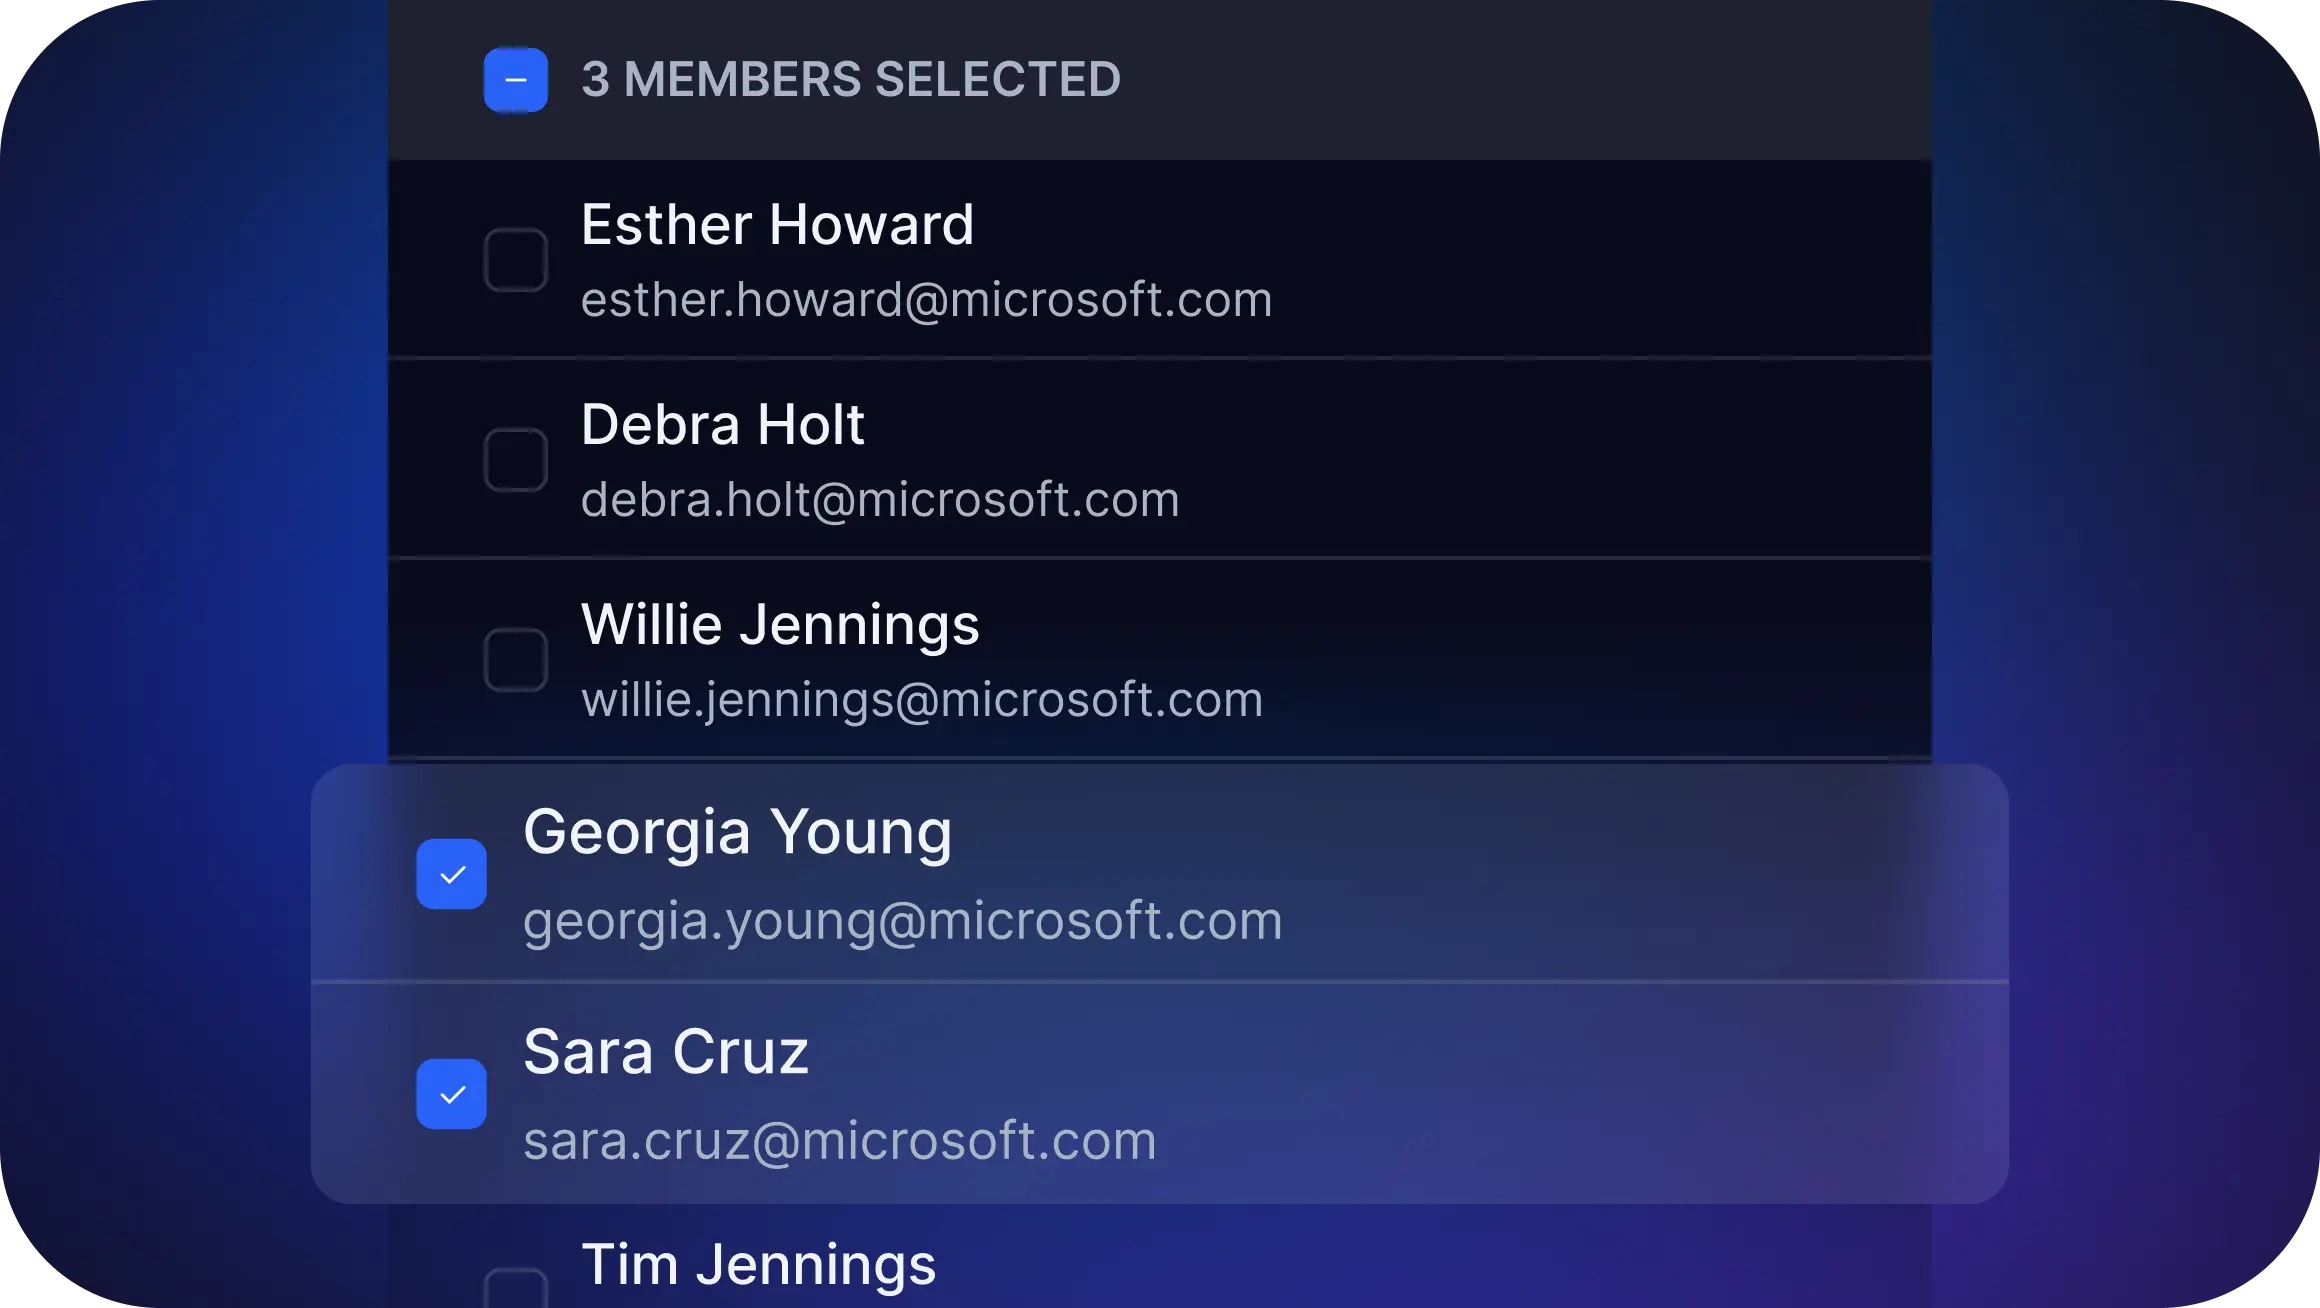Click the name Georgia Young

click(737, 832)
